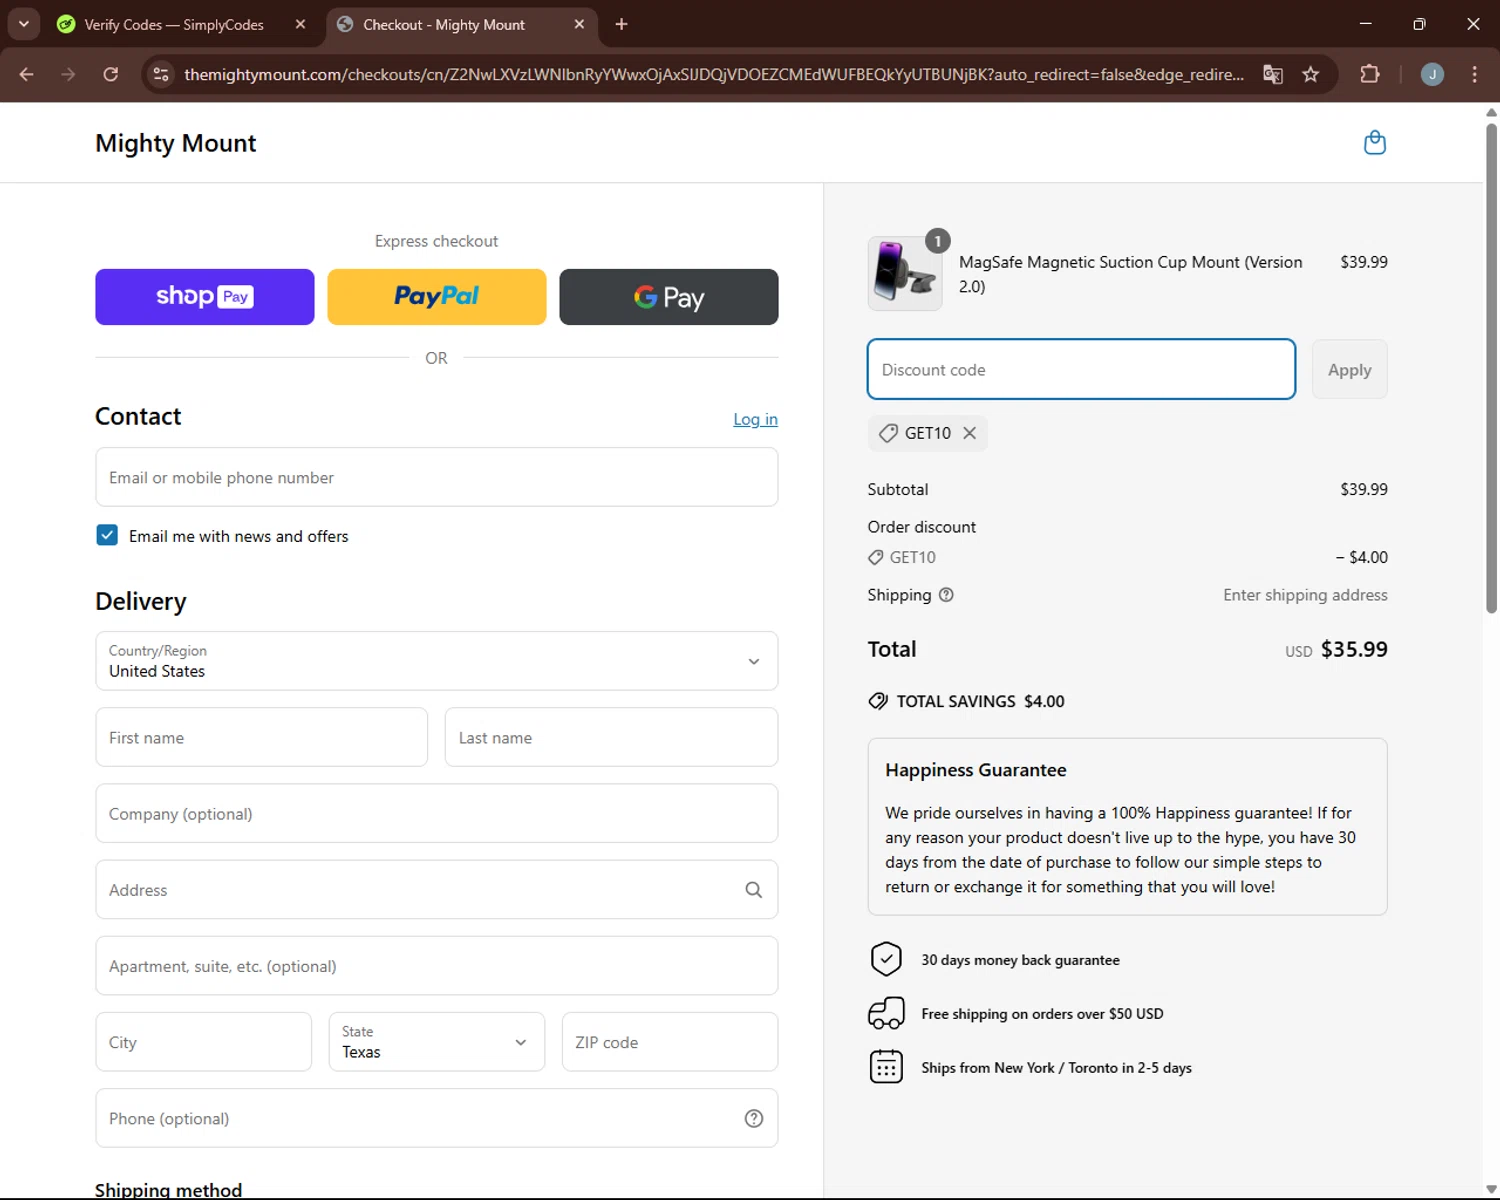The image size is (1500, 1200).
Task: Click the TOTAL SAVINGS $4.00 text
Action: [980, 701]
